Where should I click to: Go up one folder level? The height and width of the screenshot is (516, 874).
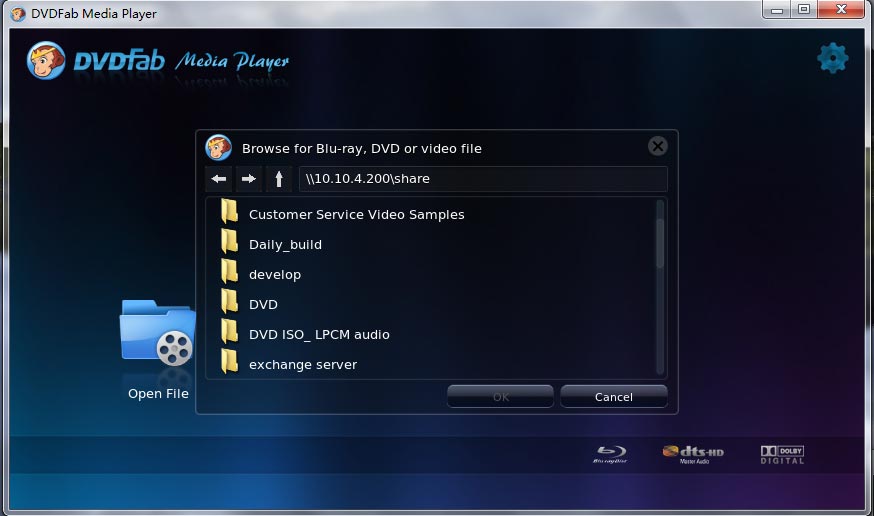[279, 179]
